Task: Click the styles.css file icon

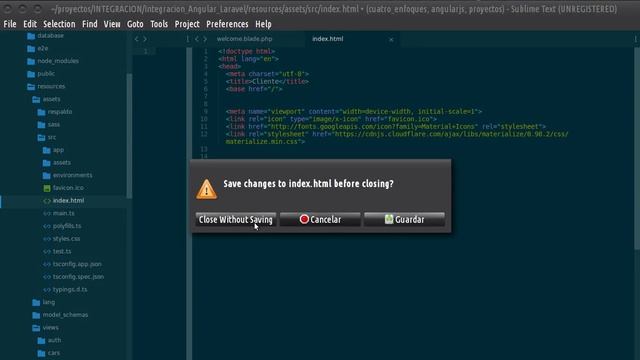Action: click(x=47, y=239)
